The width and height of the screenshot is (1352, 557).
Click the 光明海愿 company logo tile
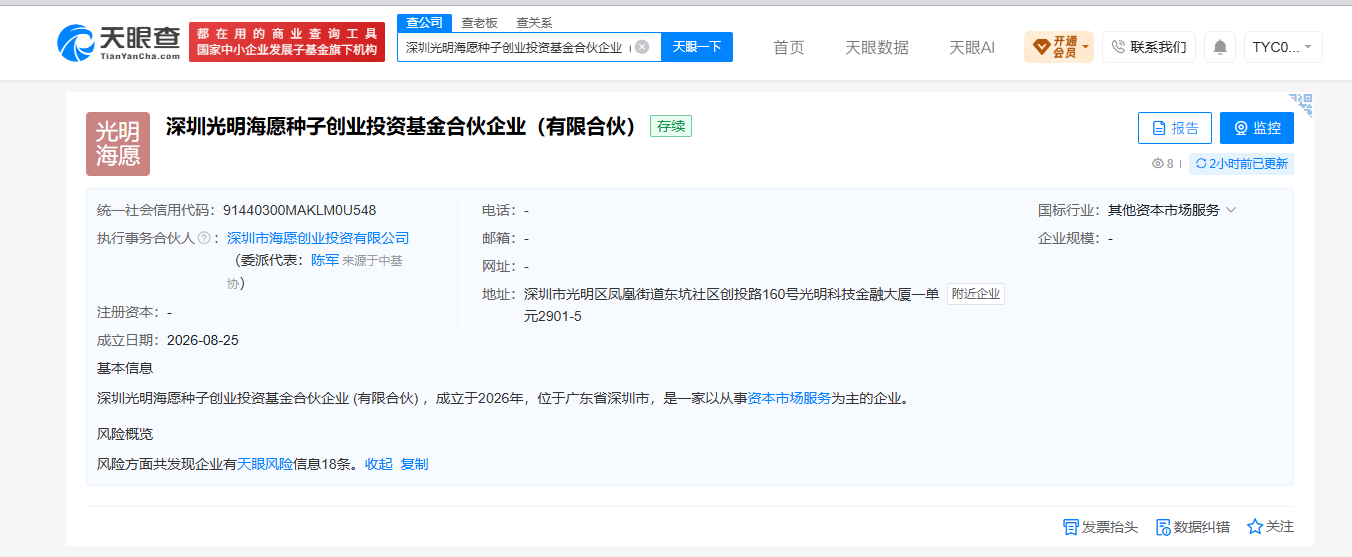[118, 144]
